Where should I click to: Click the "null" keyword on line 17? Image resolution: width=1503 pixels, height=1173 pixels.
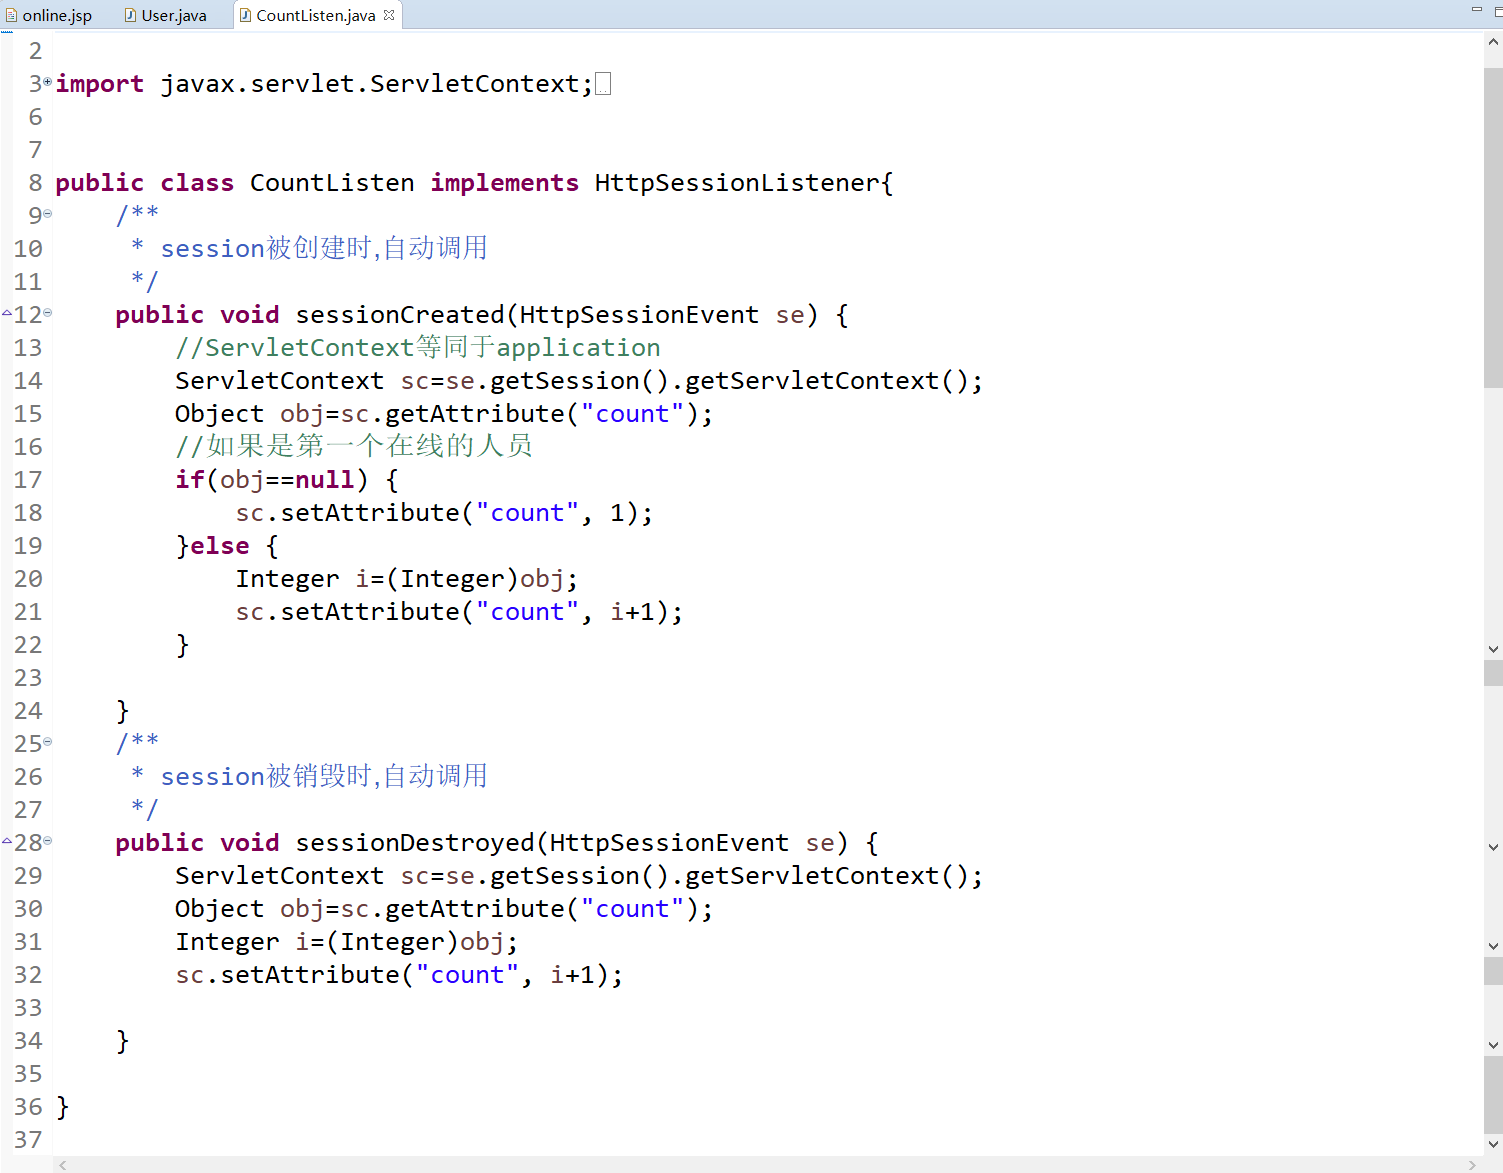[x=325, y=480]
